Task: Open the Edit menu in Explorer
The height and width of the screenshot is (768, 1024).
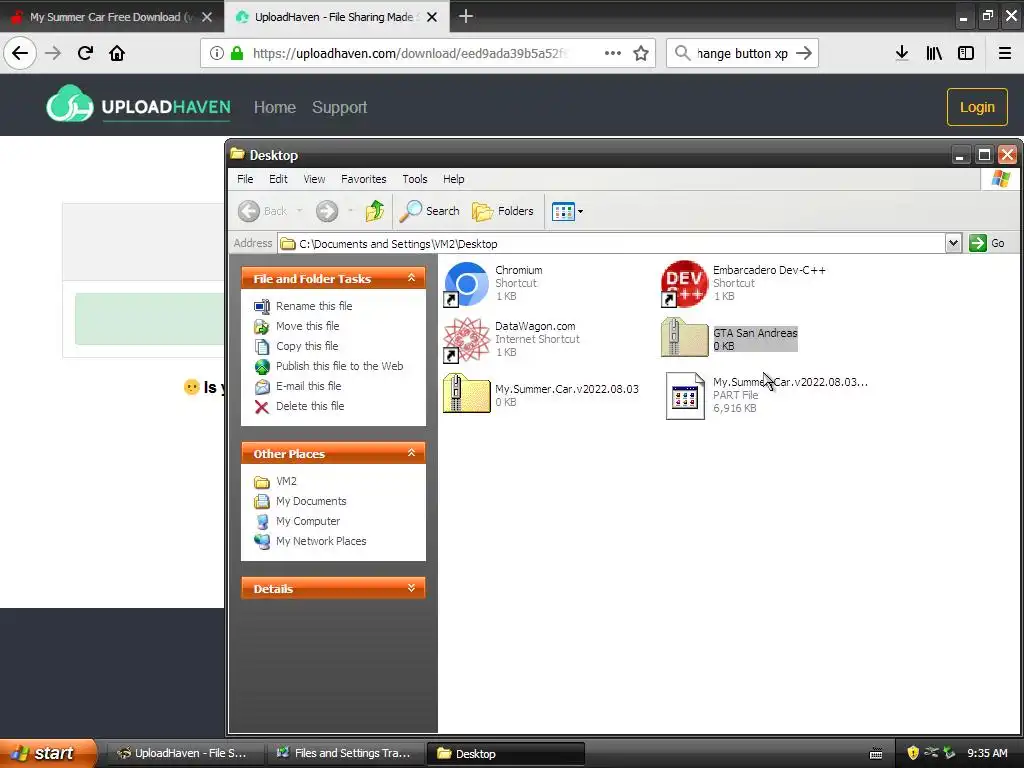Action: [278, 179]
